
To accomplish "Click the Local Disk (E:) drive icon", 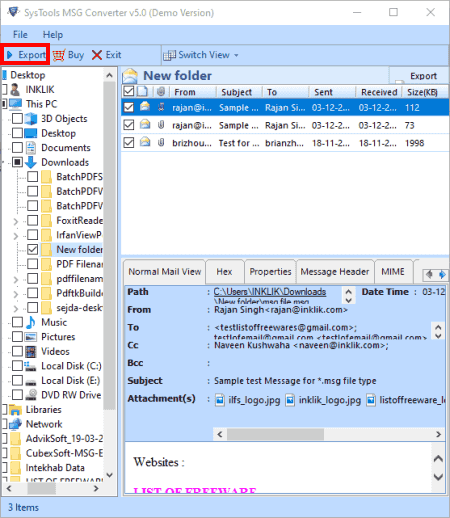I will [31, 381].
